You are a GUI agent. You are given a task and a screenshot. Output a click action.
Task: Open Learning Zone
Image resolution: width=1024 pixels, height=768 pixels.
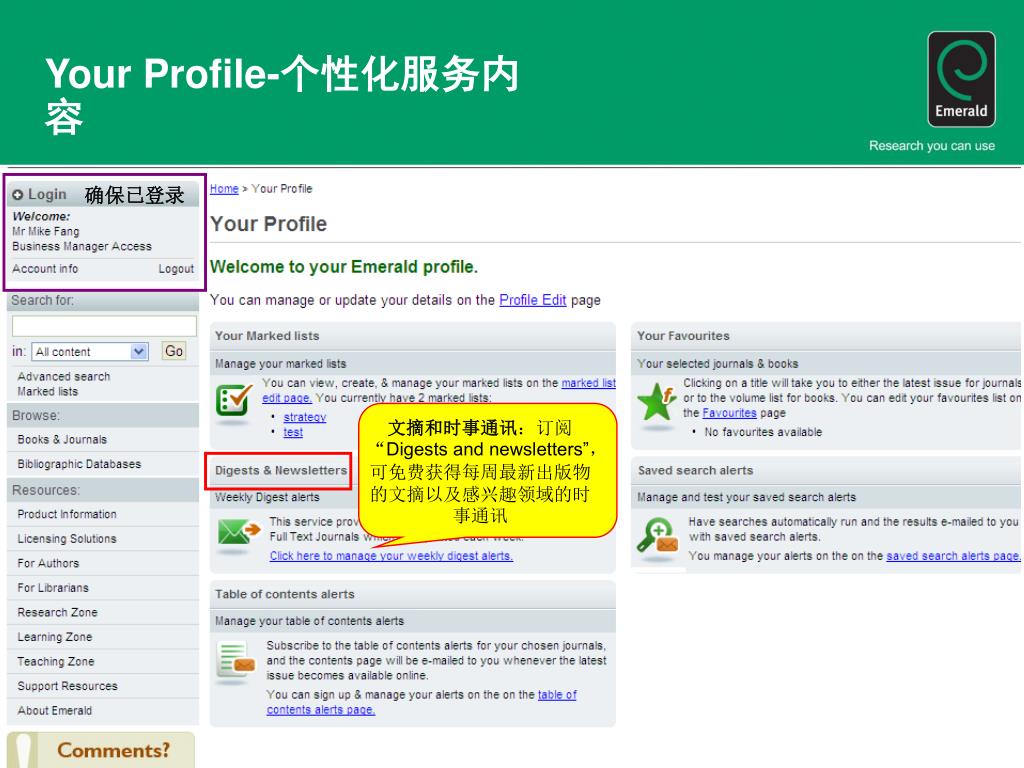tap(55, 637)
